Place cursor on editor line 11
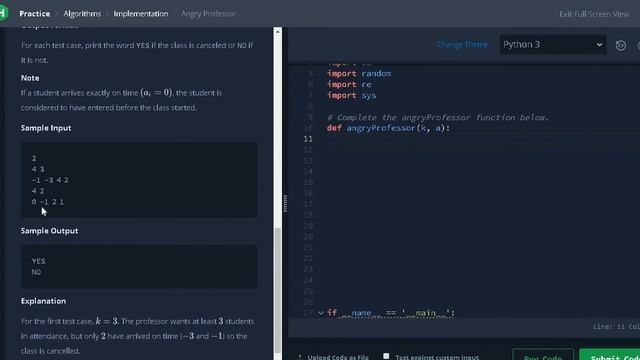The width and height of the screenshot is (640, 360). point(482,139)
